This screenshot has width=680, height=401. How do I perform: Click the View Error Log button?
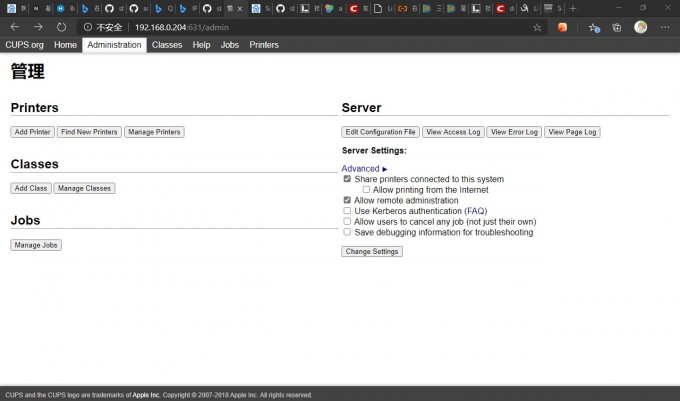click(514, 132)
